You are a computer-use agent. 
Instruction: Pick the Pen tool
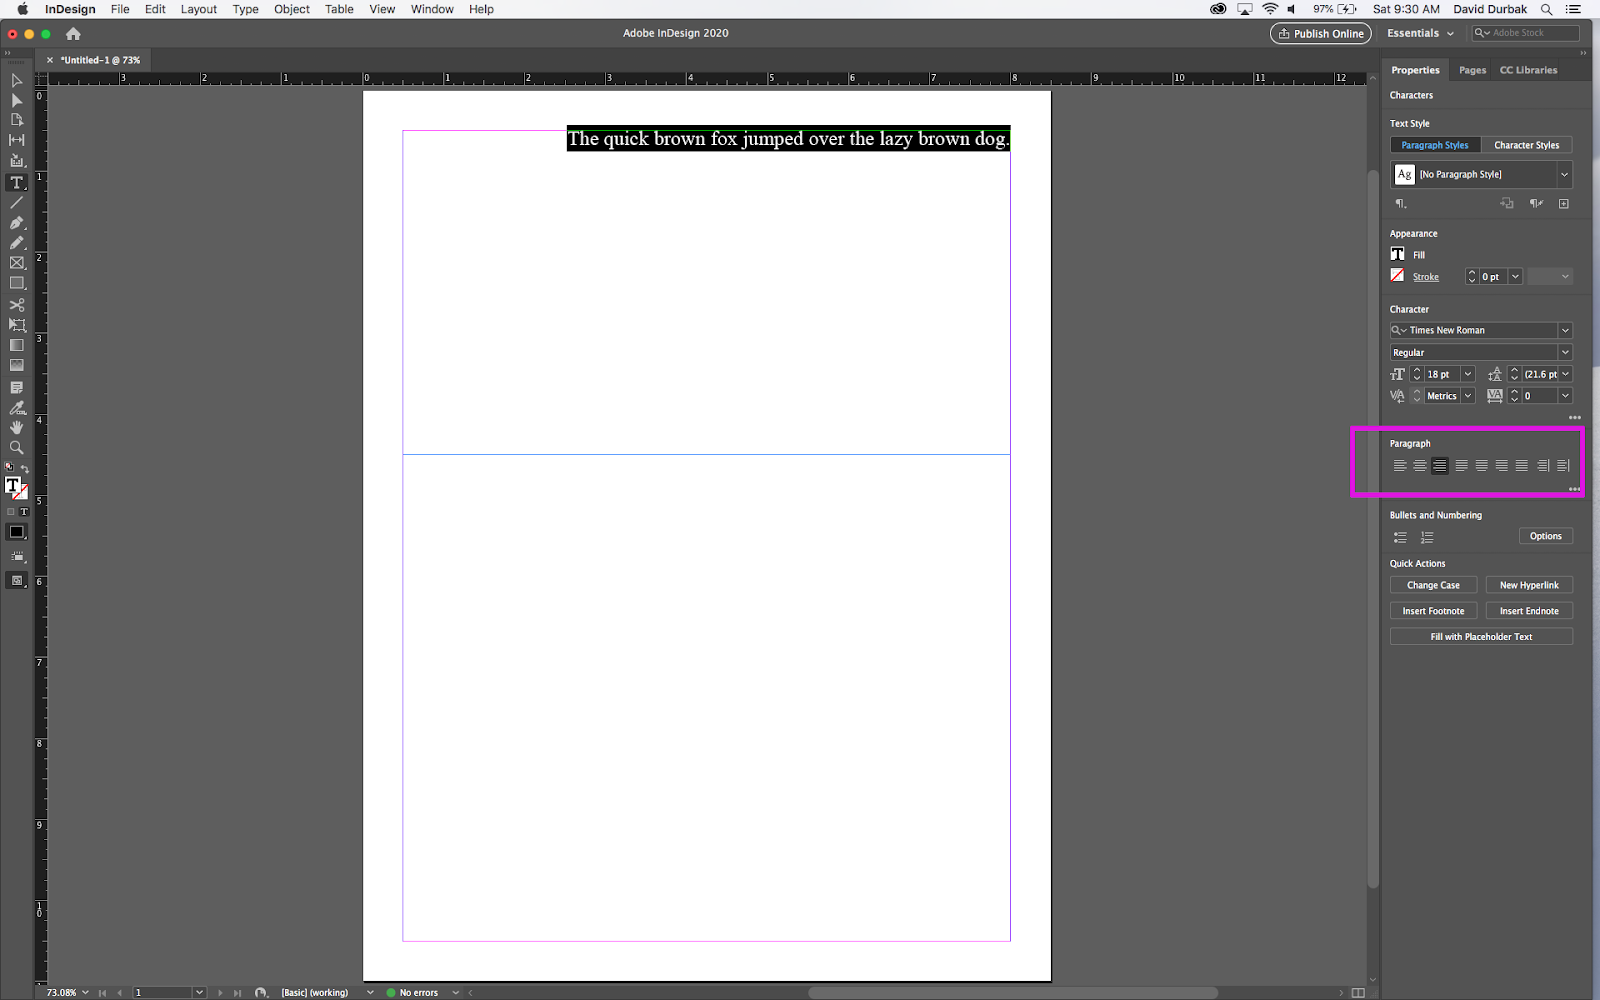[16, 222]
